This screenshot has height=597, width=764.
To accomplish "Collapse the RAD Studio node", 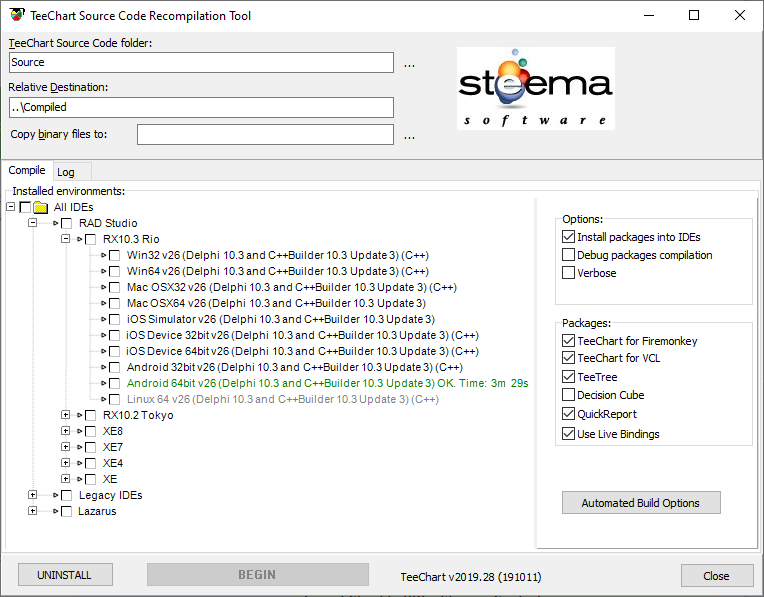I will (32, 223).
